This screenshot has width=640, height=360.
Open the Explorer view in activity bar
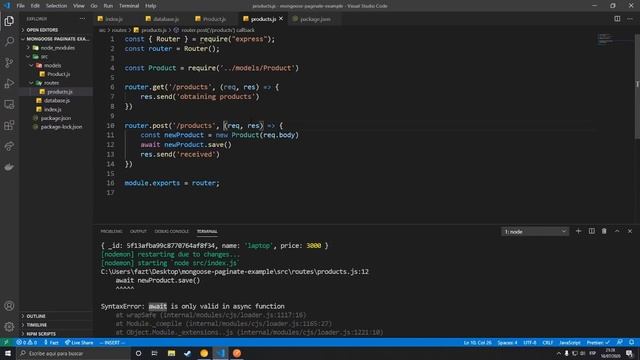coord(9,21)
